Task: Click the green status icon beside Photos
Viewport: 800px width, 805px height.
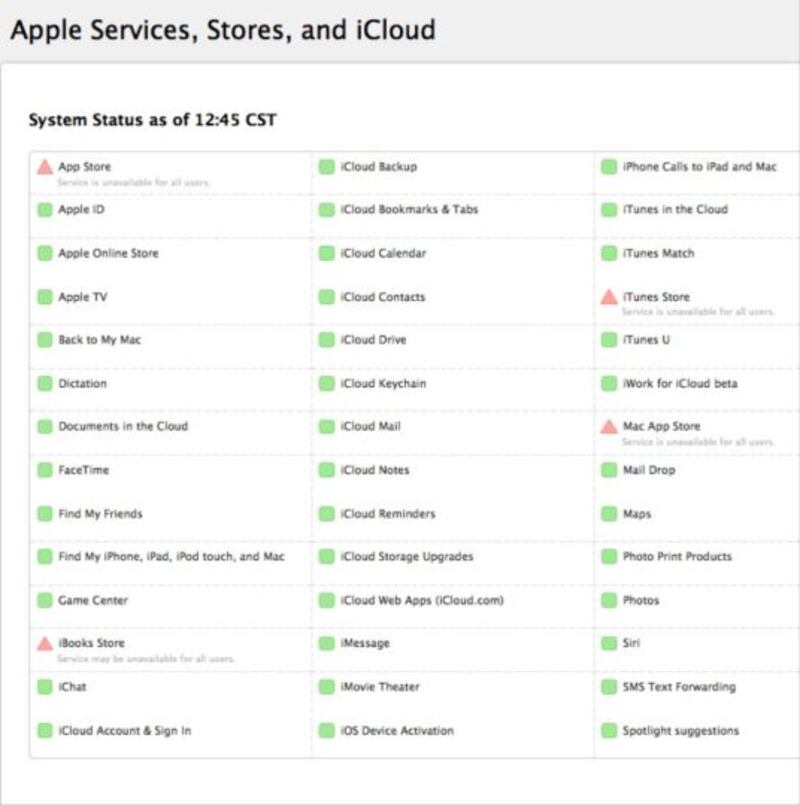Action: pos(609,600)
